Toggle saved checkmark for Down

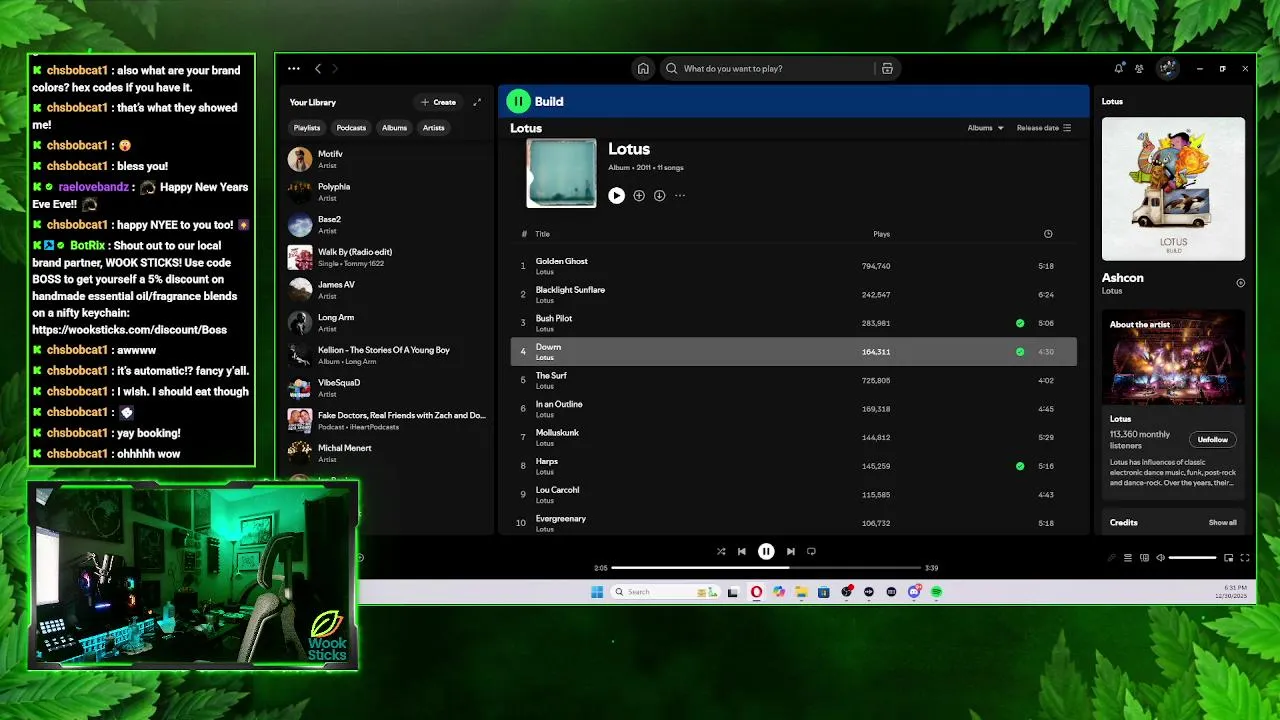[x=1020, y=352]
